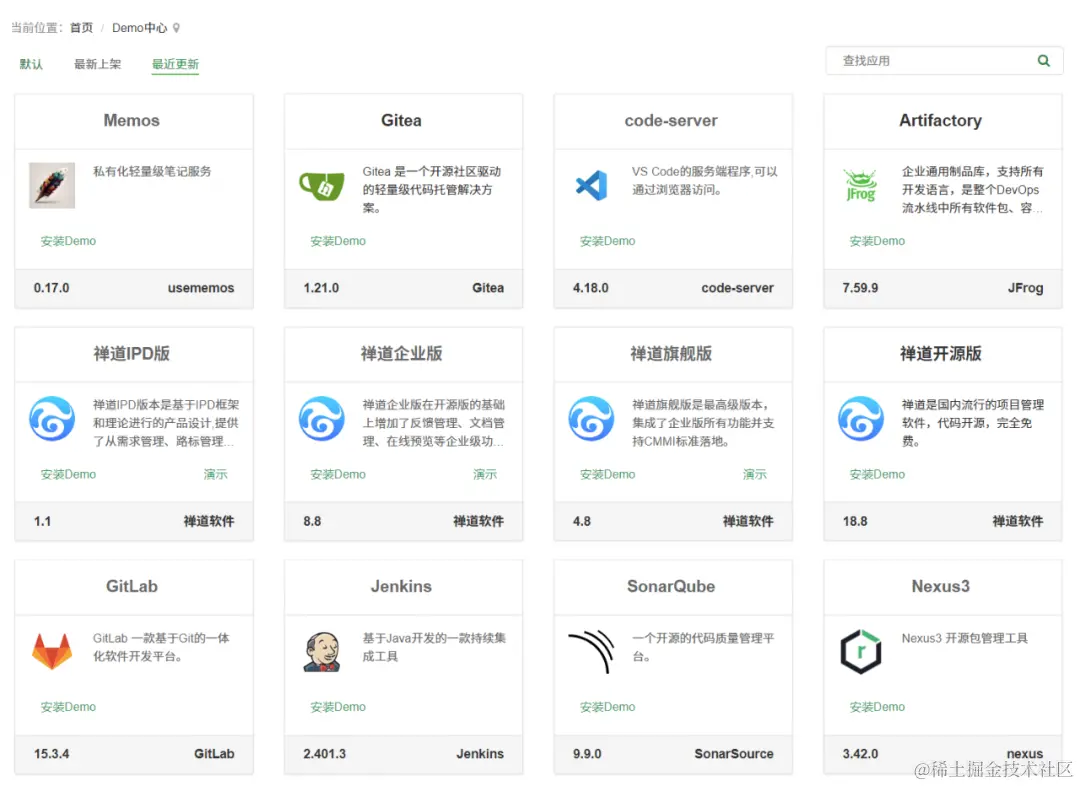Click 安装Demo under Memos
This screenshot has height=786, width=1080.
pyautogui.click(x=67, y=241)
